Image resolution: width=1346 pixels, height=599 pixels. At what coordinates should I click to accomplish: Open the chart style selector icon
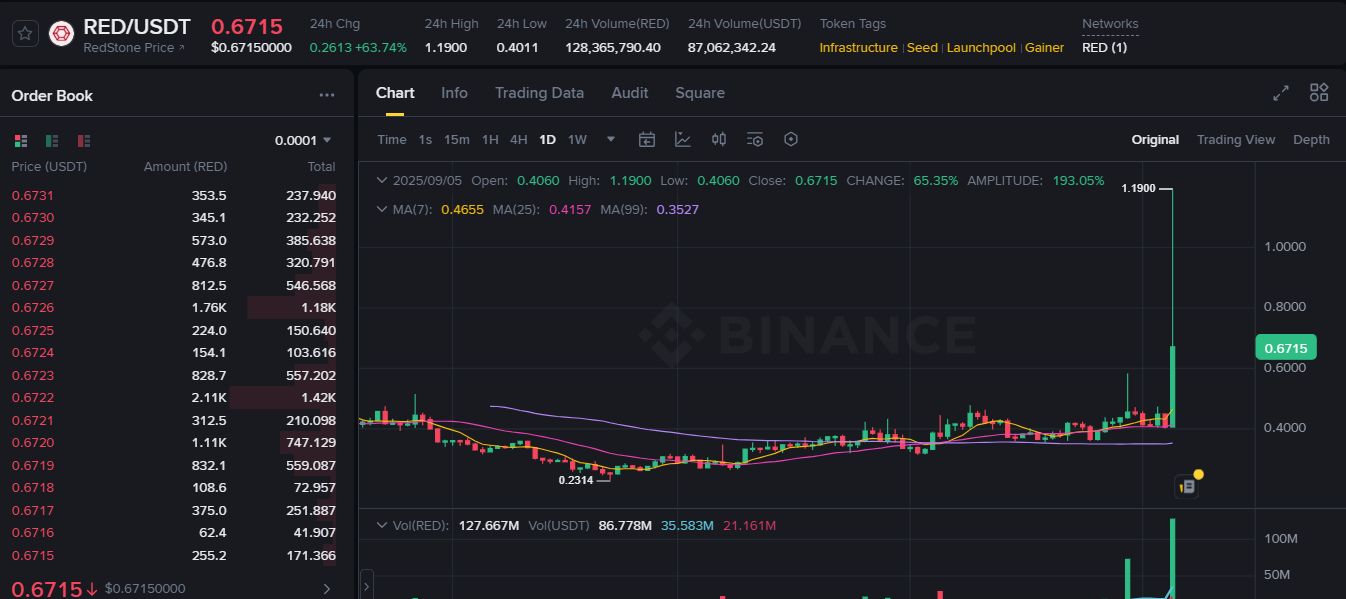tap(683, 139)
